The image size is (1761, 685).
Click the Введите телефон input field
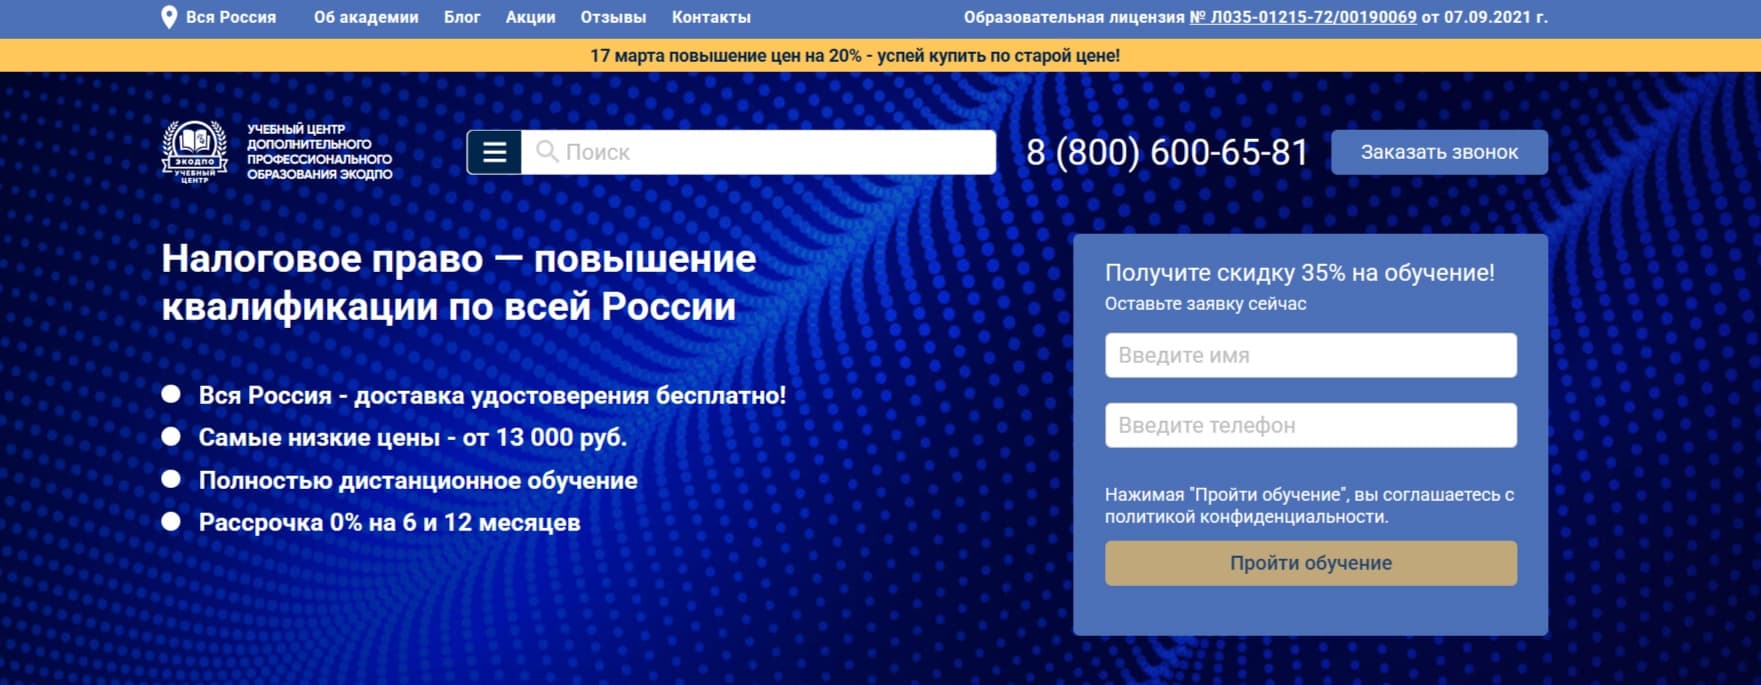coord(1310,425)
